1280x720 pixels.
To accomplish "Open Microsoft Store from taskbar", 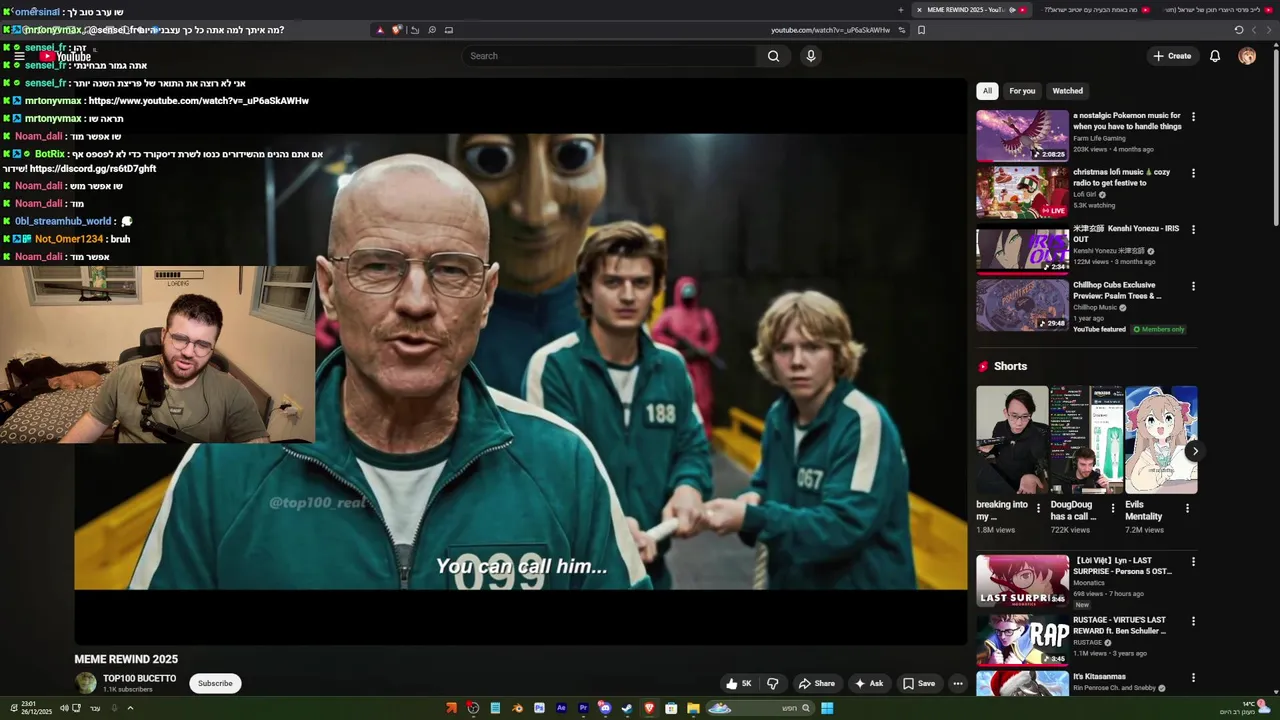I will 671,708.
